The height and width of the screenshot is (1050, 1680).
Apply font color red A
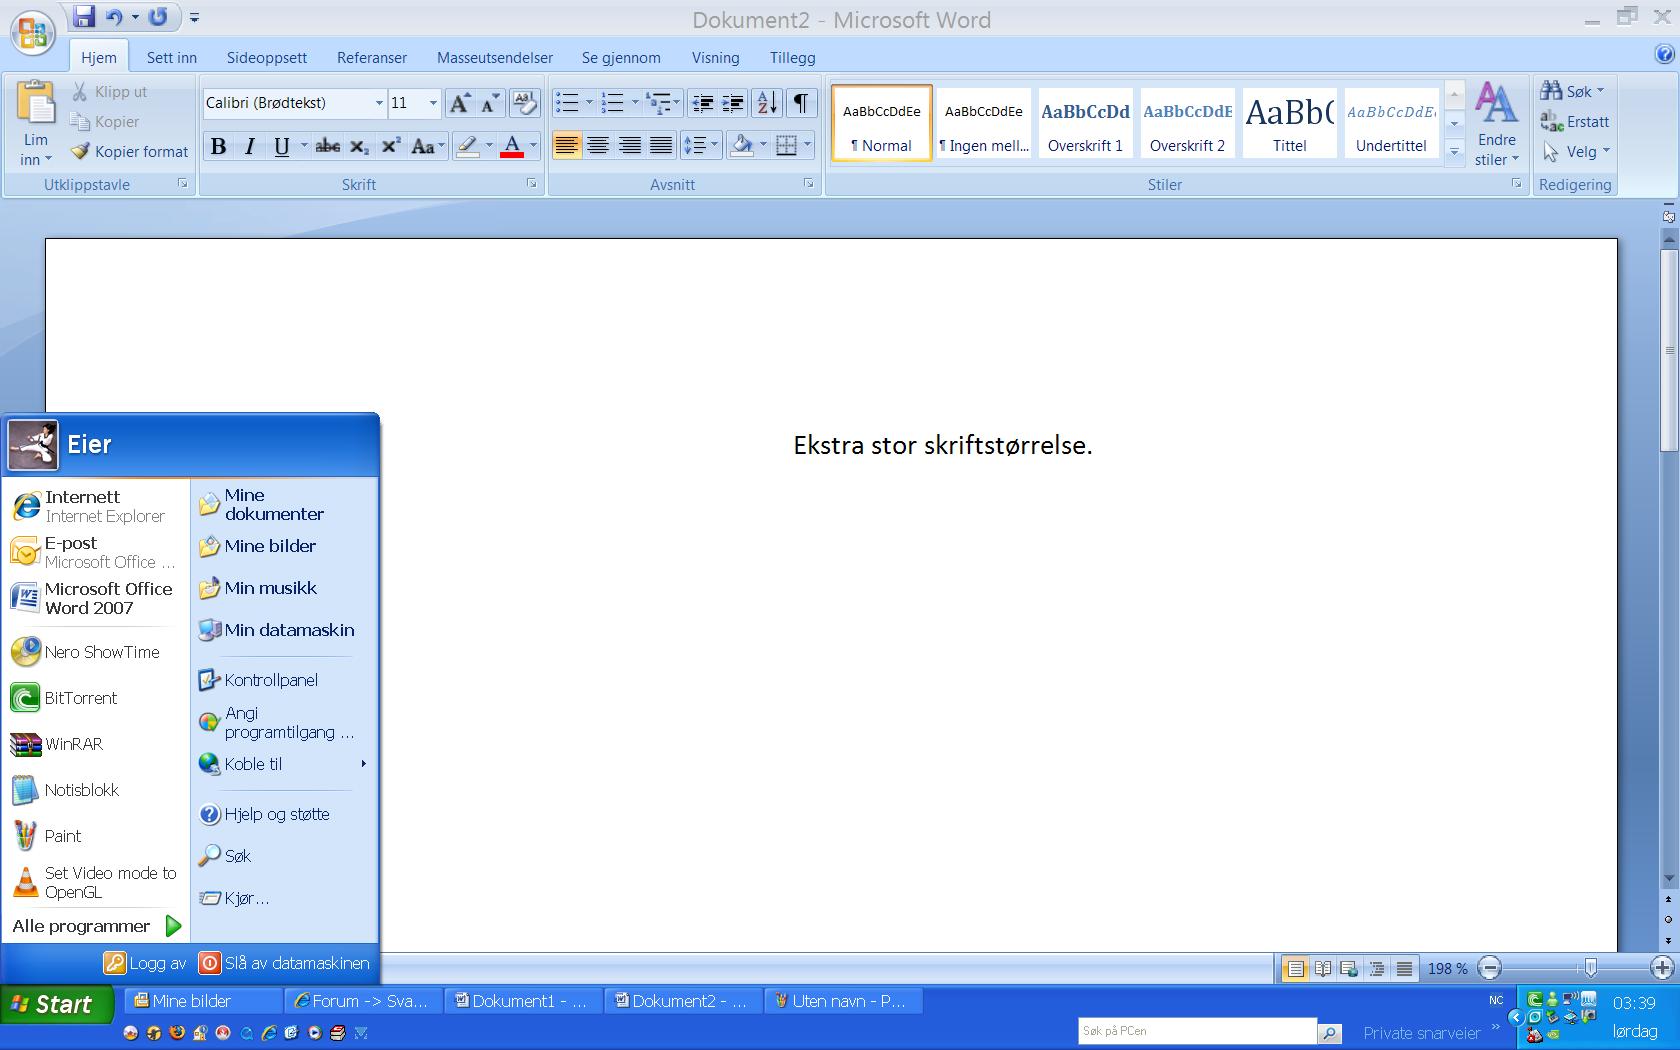[512, 146]
